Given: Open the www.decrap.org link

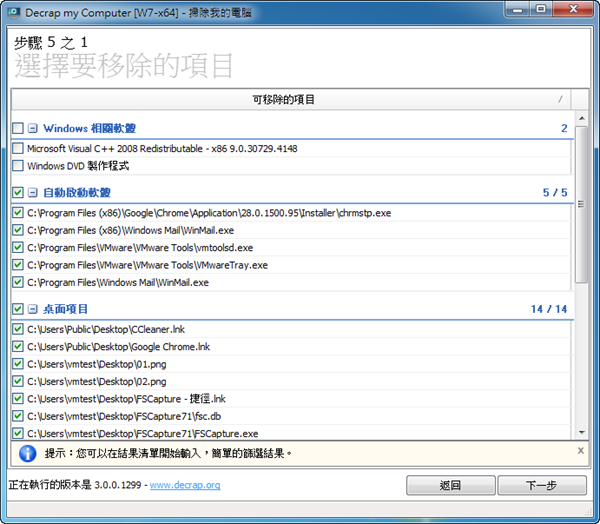Looking at the screenshot, I should coord(185,485).
